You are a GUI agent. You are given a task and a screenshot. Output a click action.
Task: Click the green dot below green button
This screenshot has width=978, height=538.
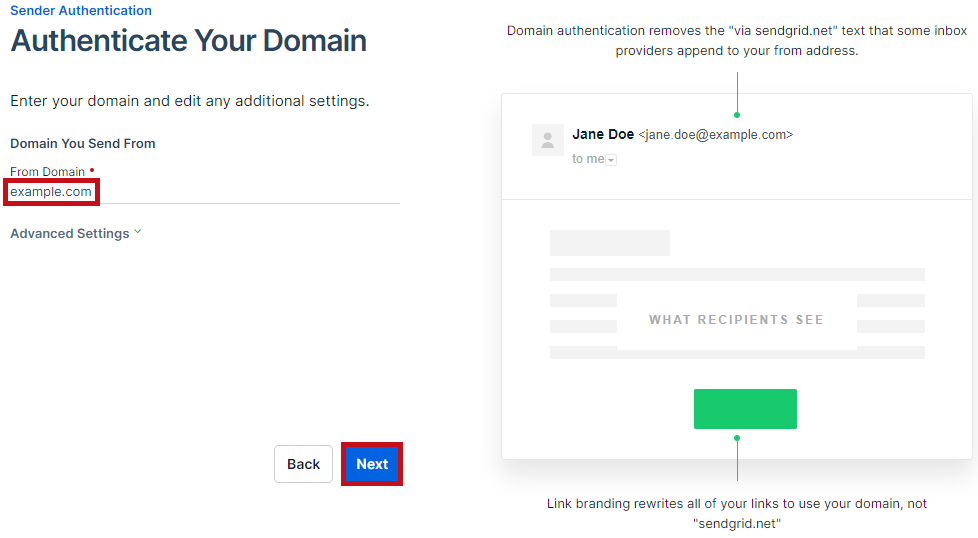737,438
